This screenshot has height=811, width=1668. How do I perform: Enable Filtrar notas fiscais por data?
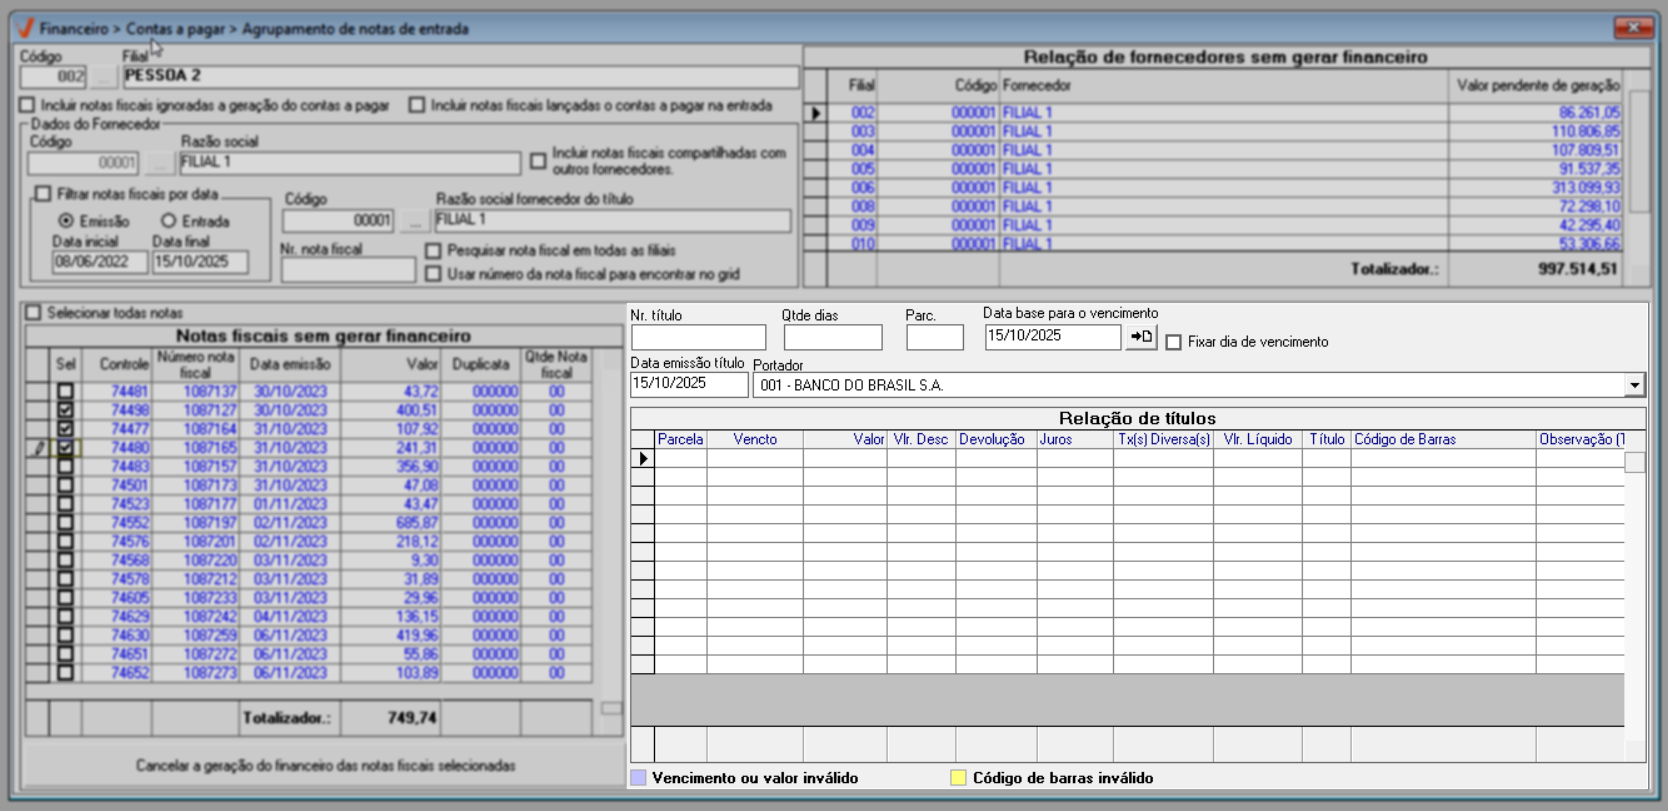43,194
